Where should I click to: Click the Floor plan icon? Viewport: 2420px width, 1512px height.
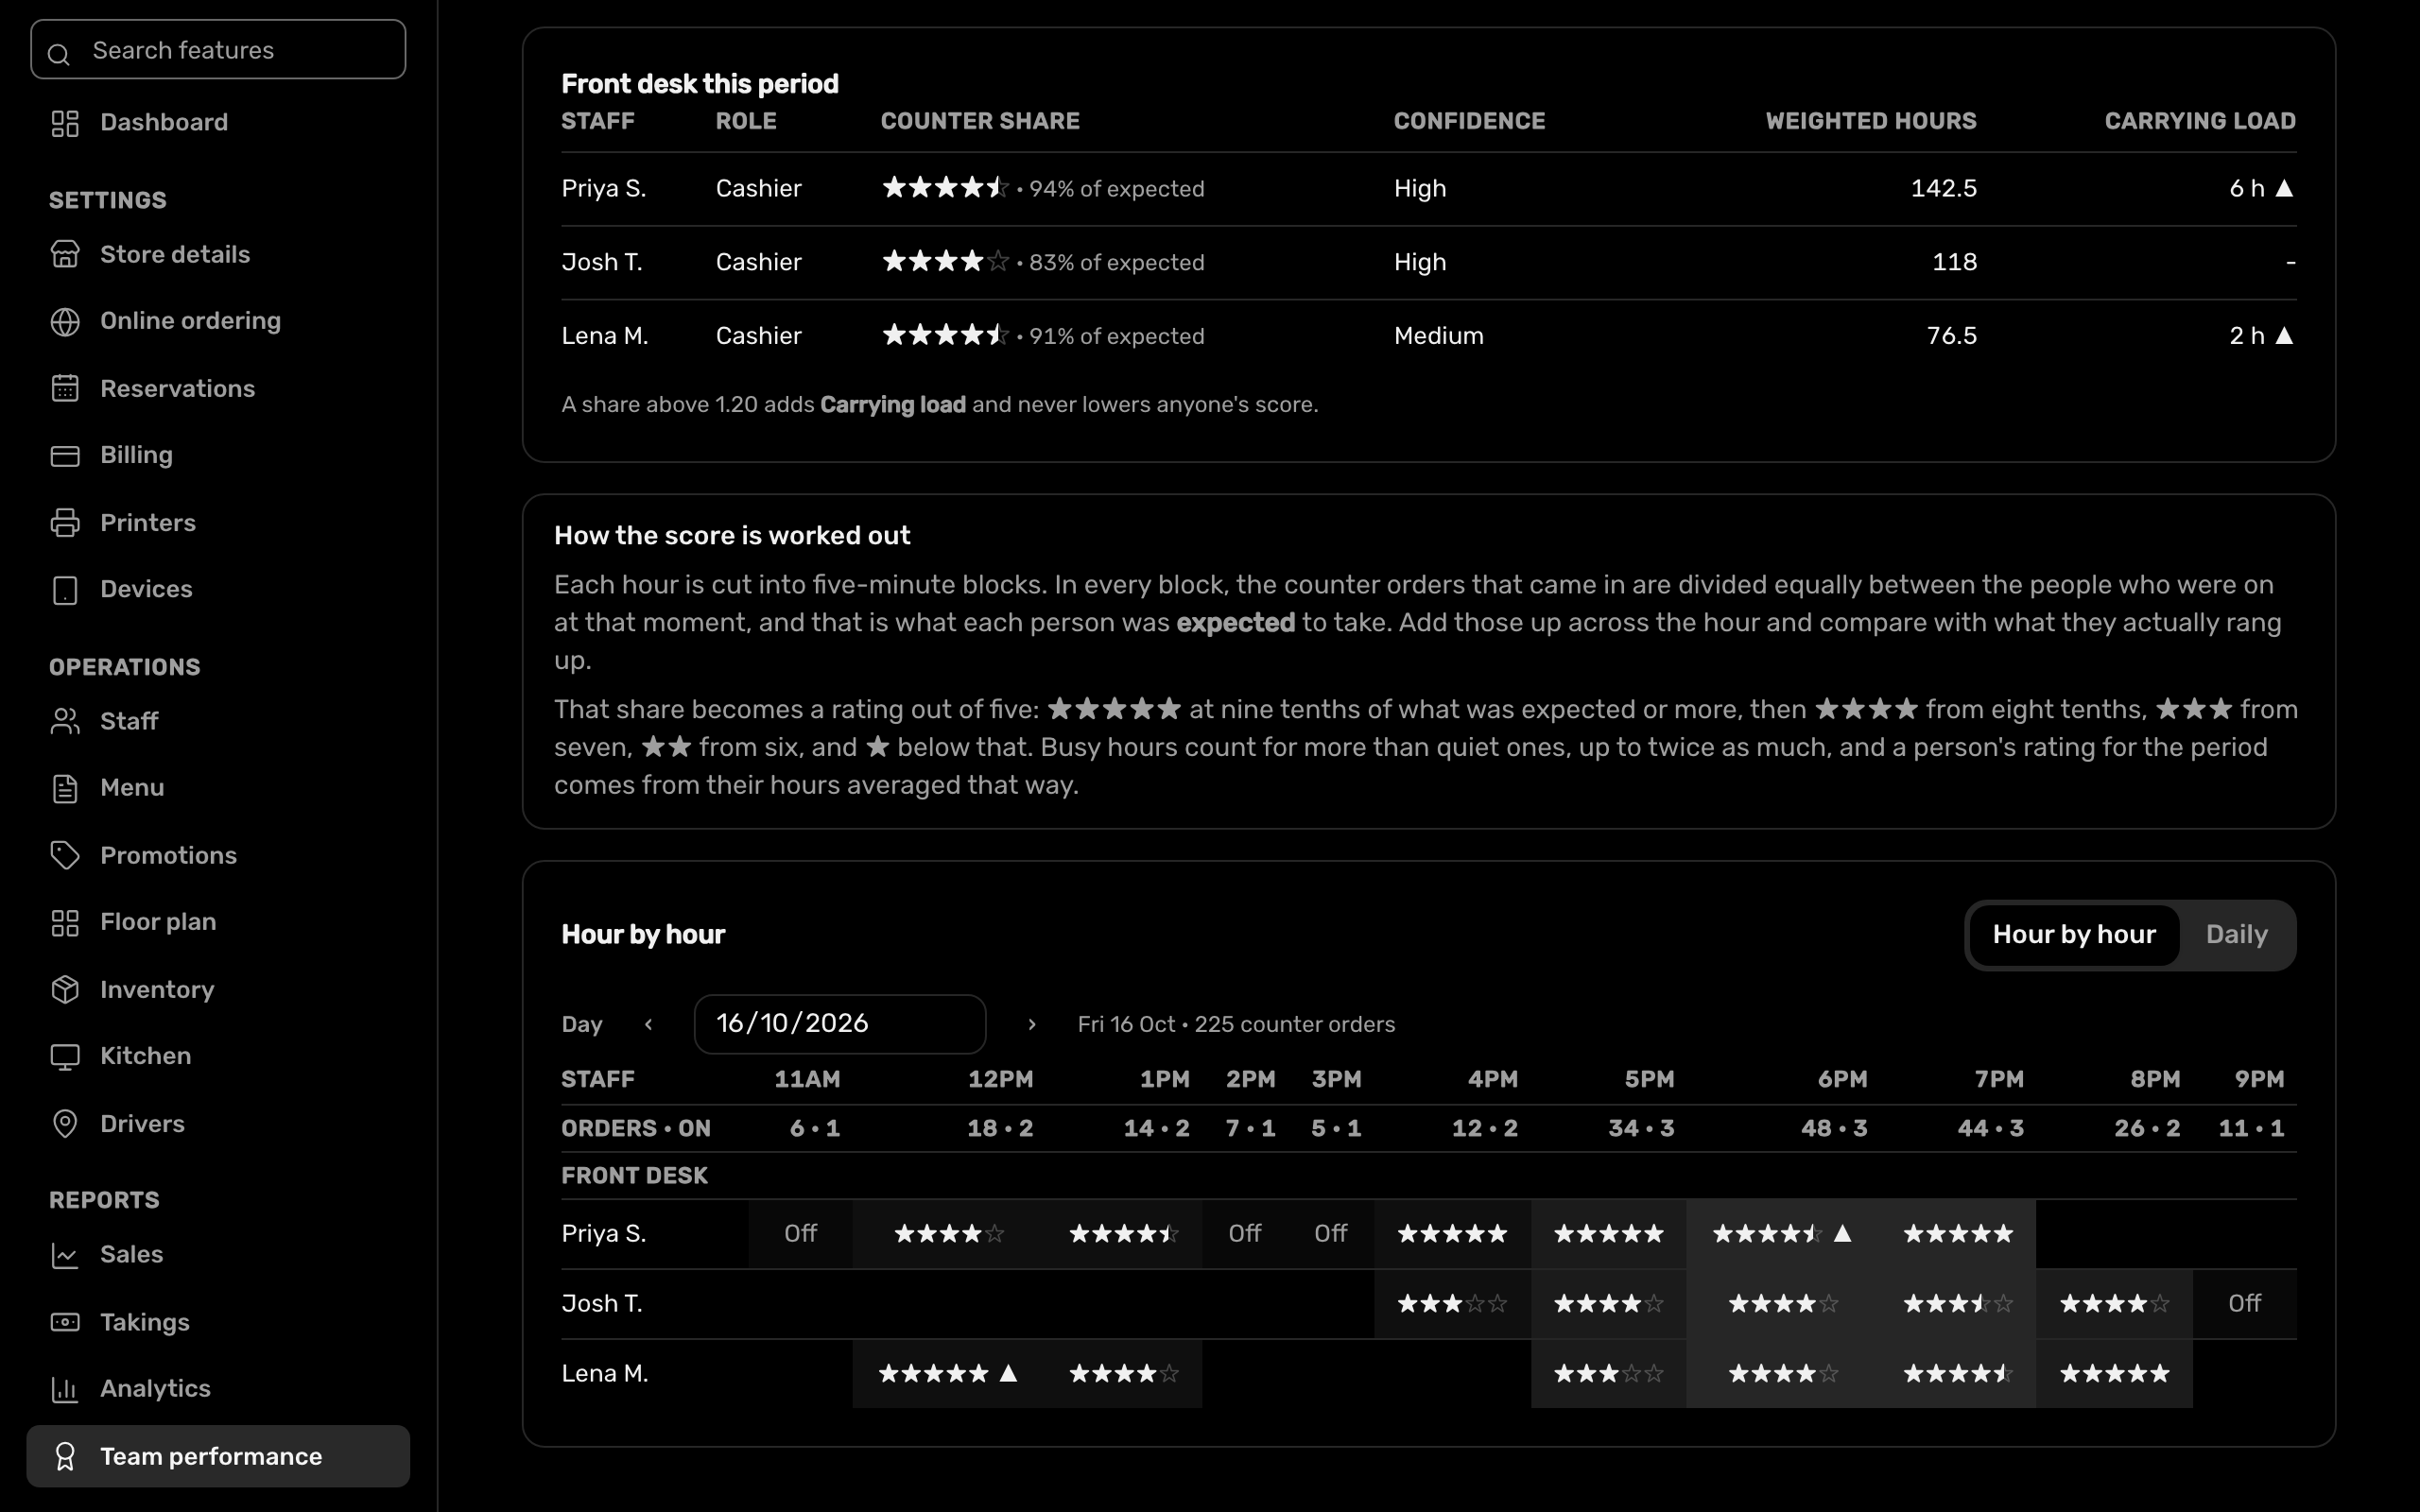65,923
